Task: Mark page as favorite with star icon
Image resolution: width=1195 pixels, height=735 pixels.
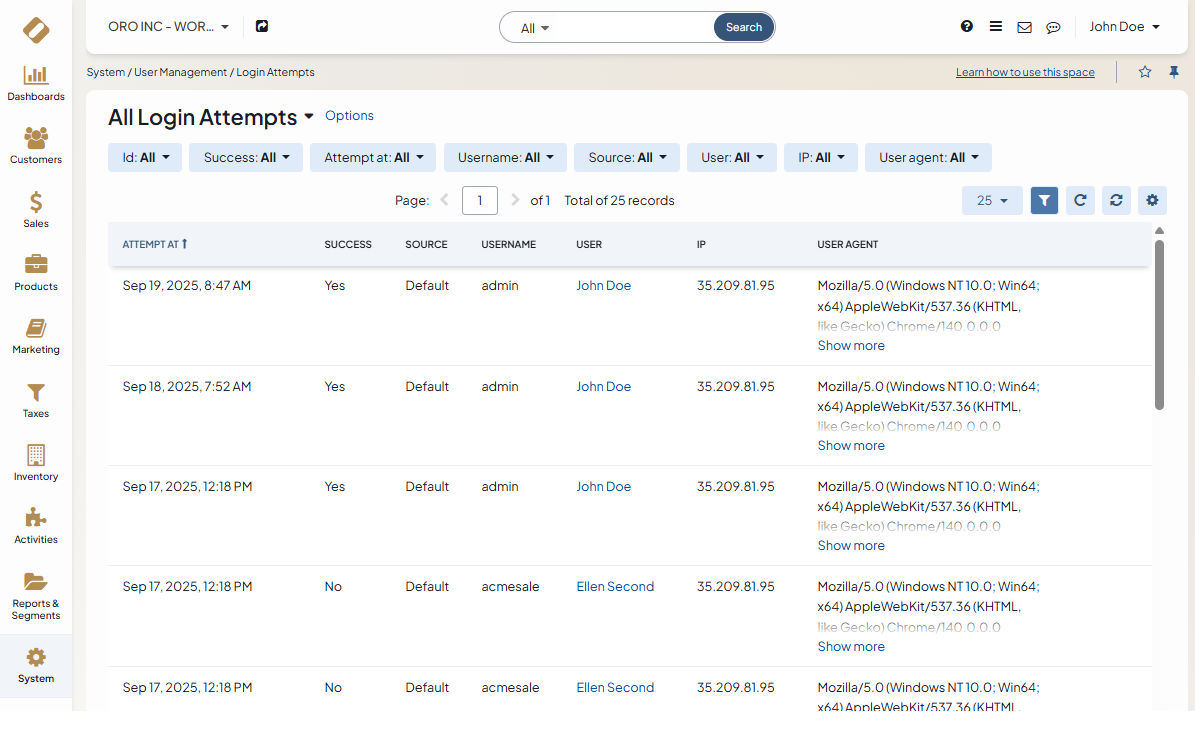Action: [1145, 72]
